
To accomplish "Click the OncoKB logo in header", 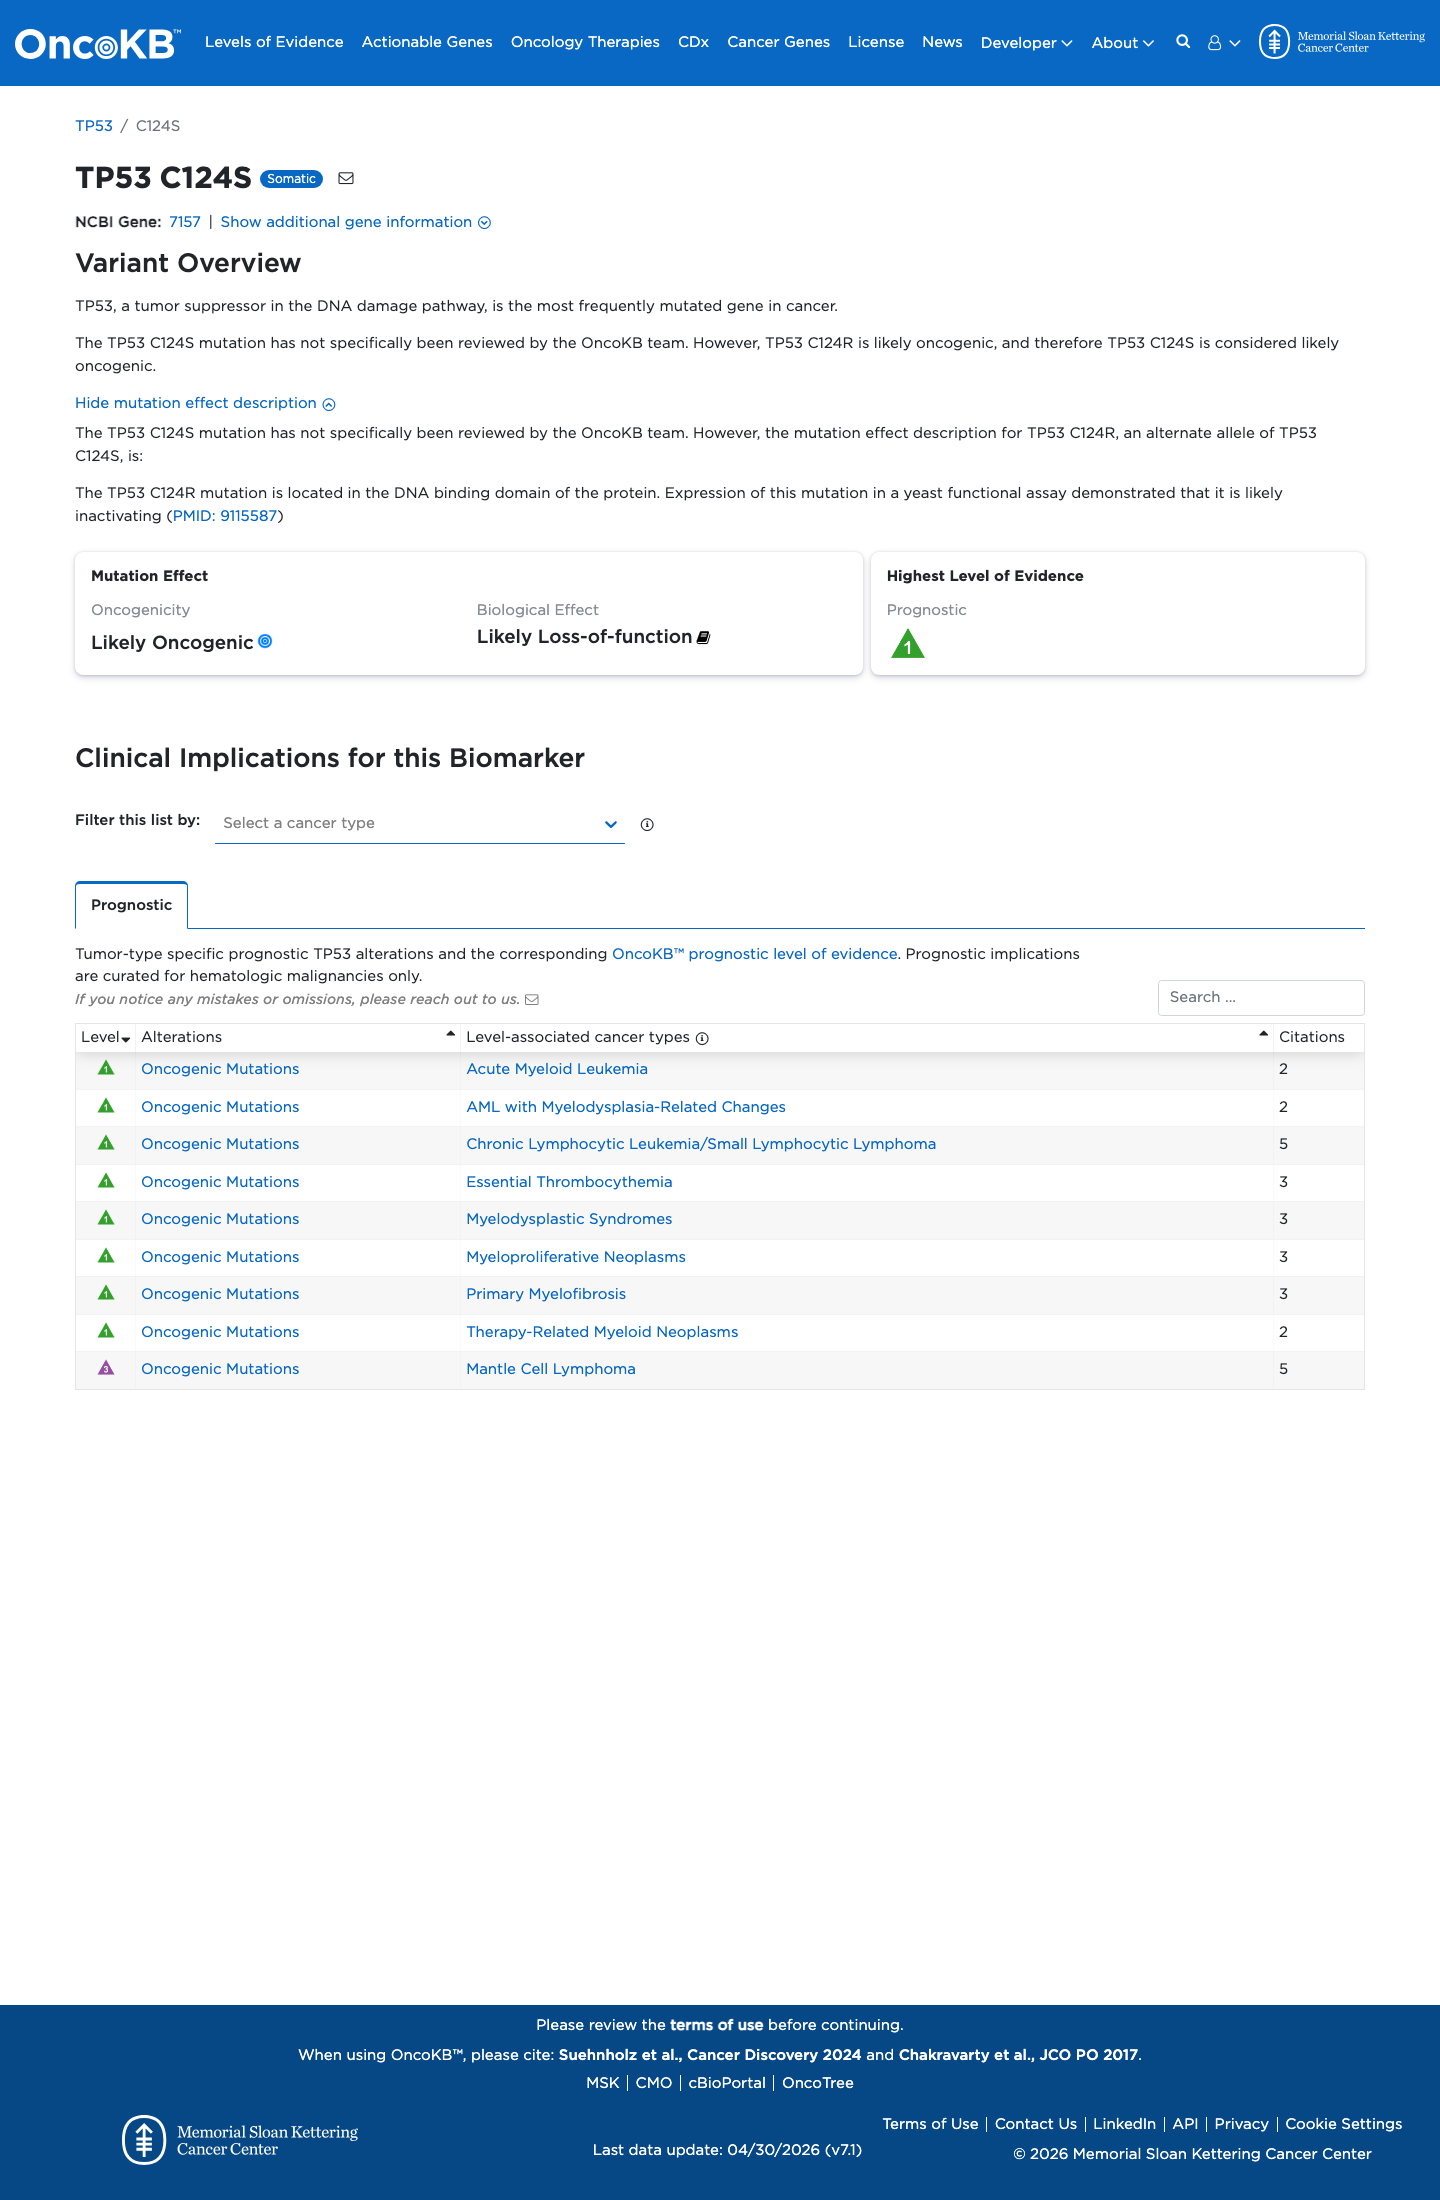I will coord(97,43).
